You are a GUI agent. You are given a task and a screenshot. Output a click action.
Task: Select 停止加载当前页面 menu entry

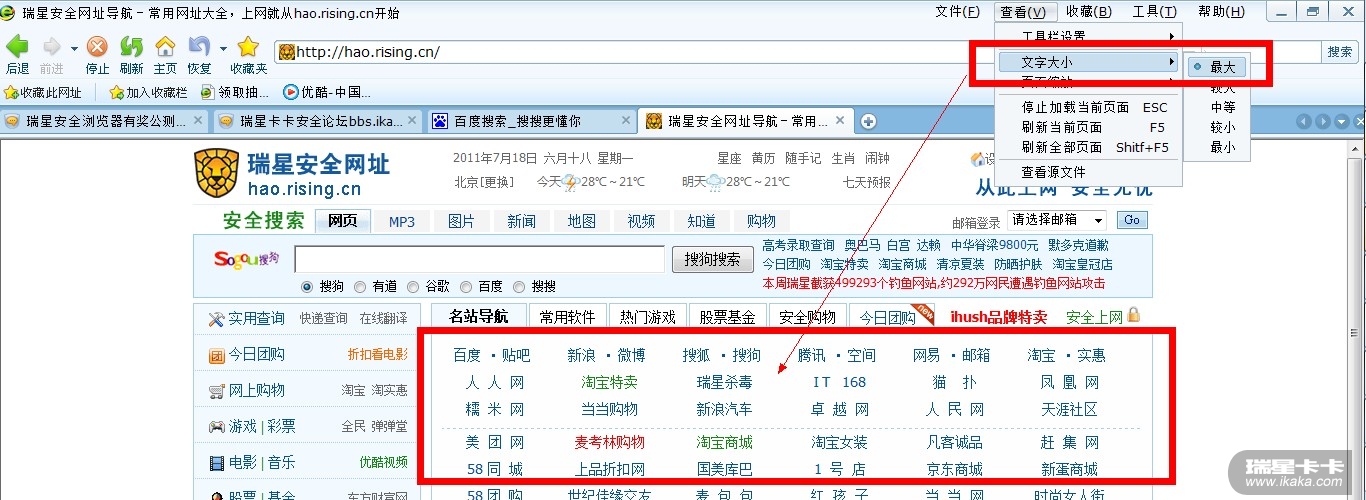click(1089, 107)
